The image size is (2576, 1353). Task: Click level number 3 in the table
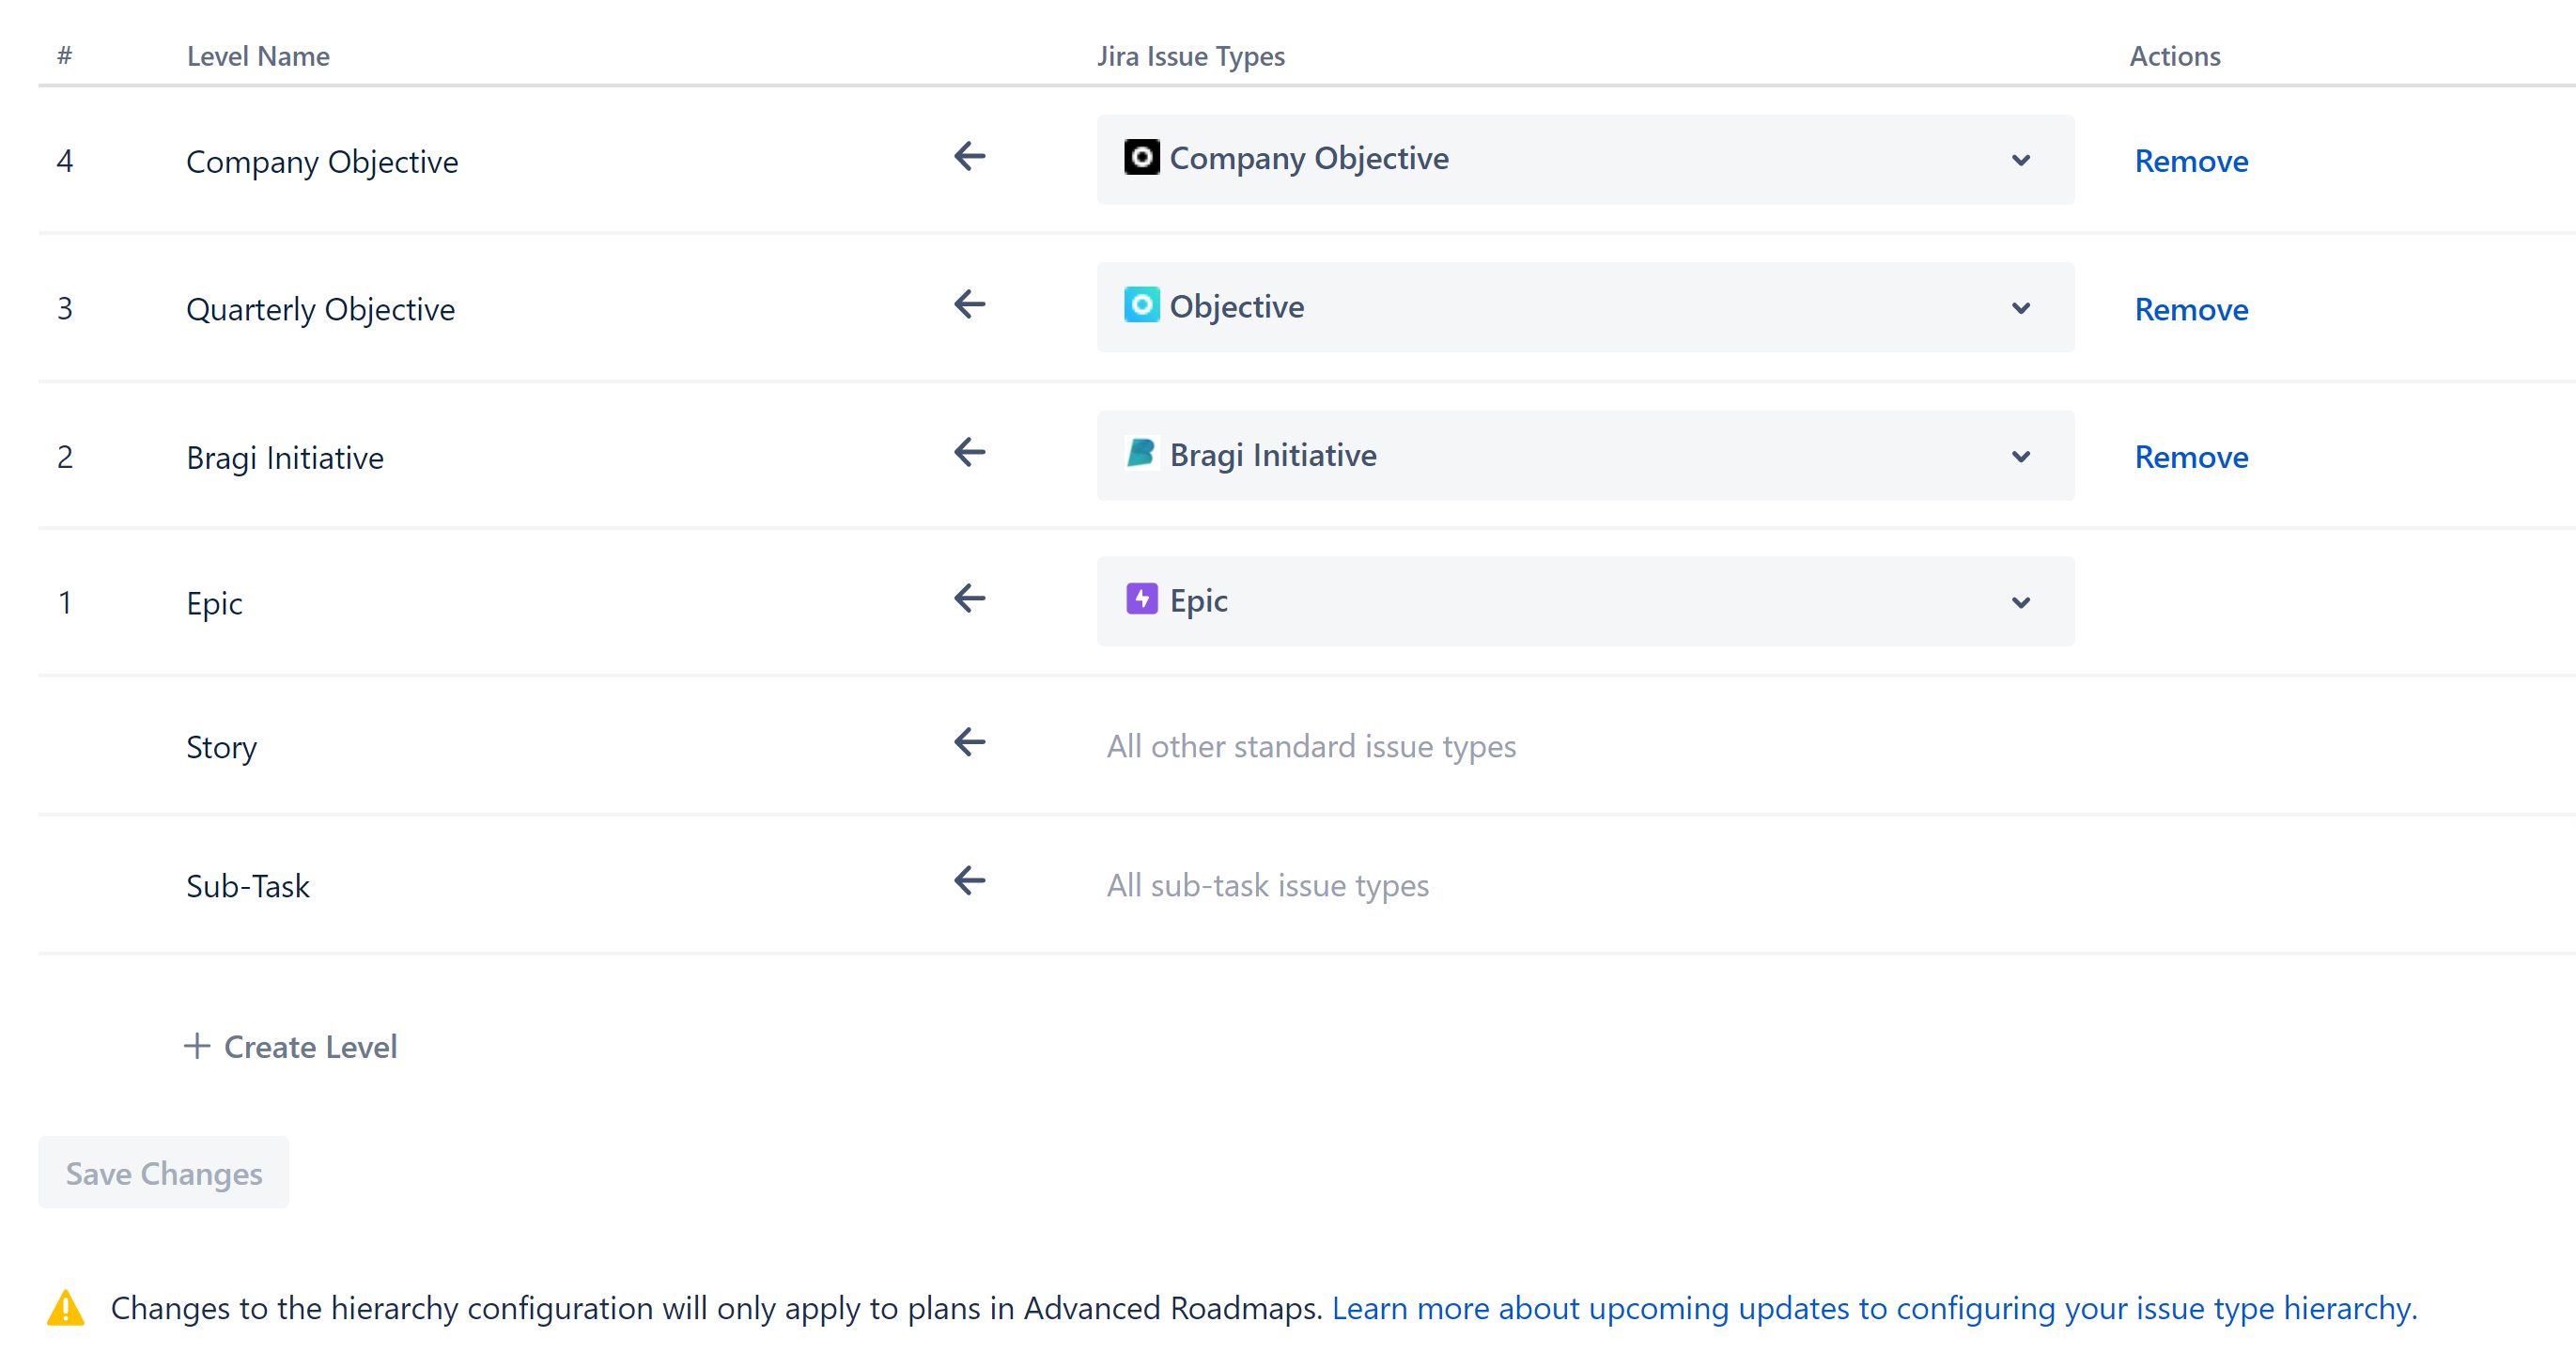pyautogui.click(x=65, y=309)
